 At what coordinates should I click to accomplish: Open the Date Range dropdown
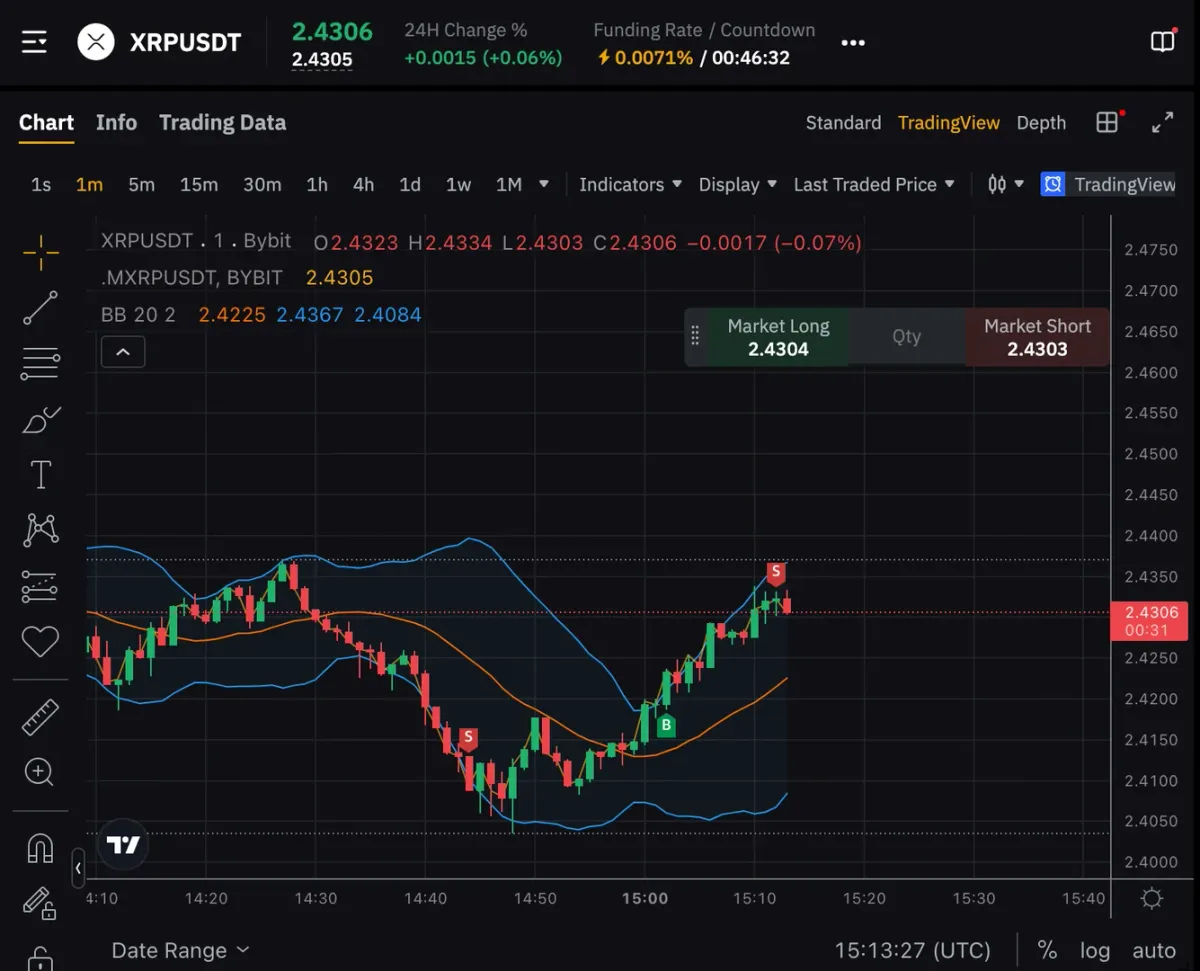coord(180,950)
